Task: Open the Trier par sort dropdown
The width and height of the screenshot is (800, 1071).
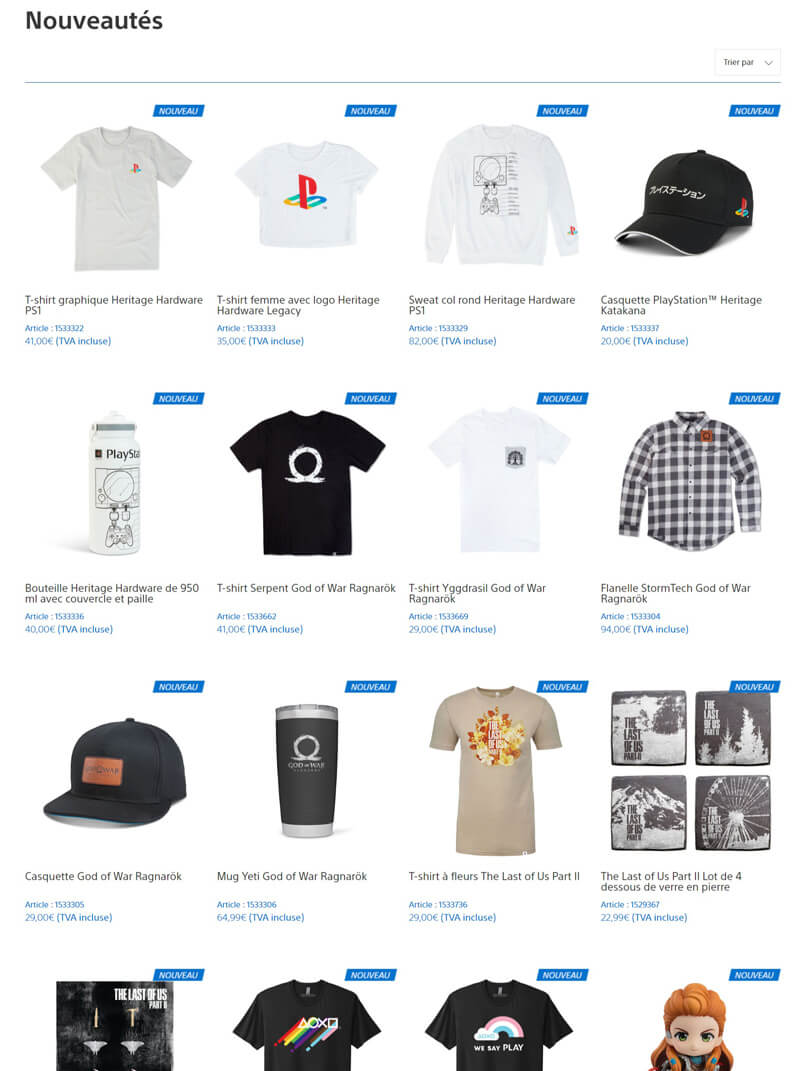Action: [747, 62]
